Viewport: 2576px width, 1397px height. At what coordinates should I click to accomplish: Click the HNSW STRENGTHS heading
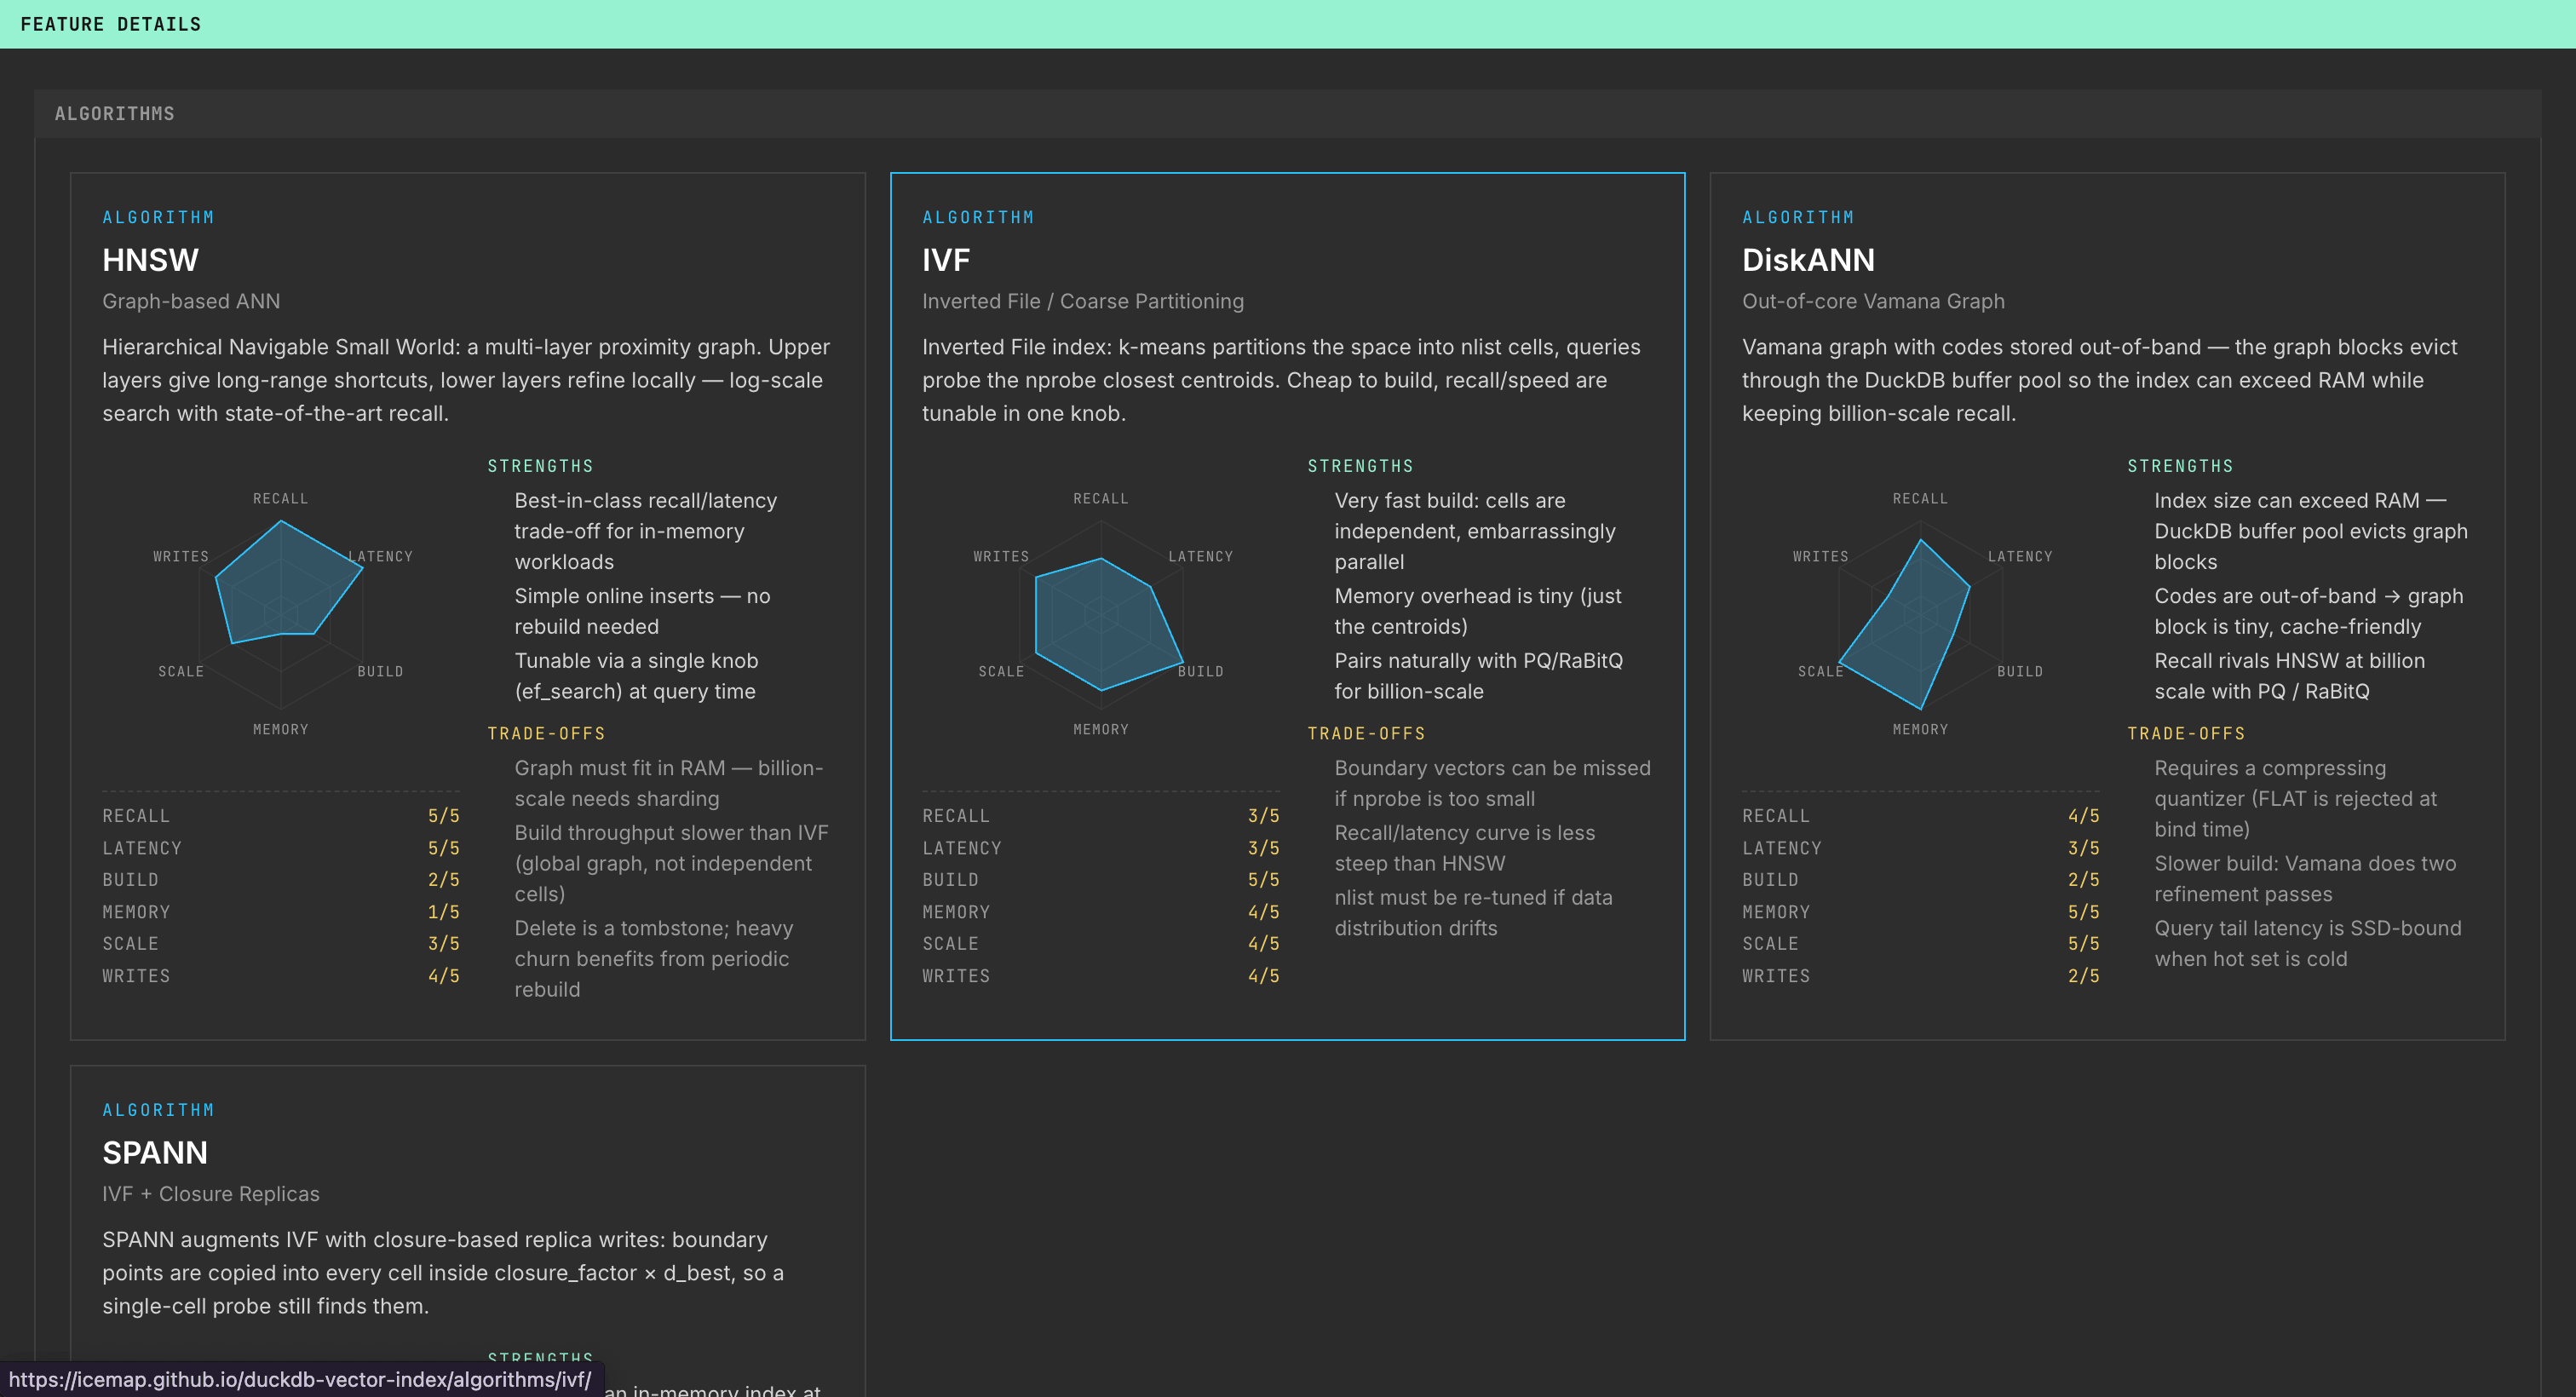click(x=540, y=466)
